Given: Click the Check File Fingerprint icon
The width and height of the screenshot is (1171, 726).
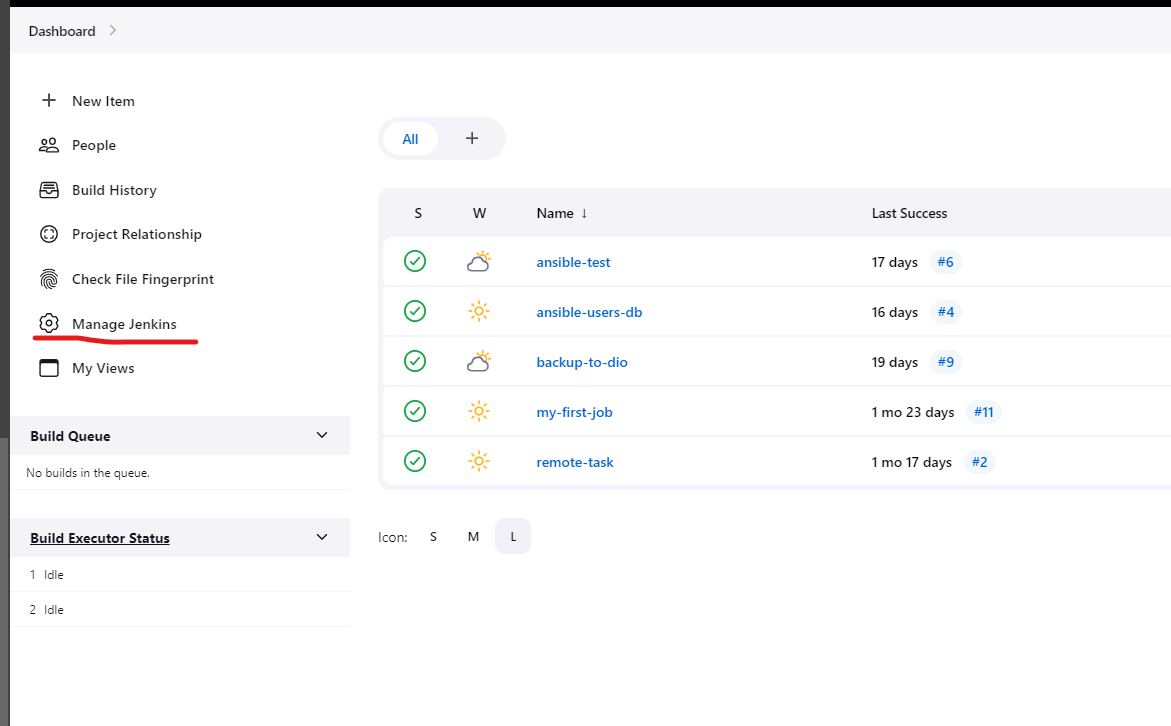Looking at the screenshot, I should (49, 279).
